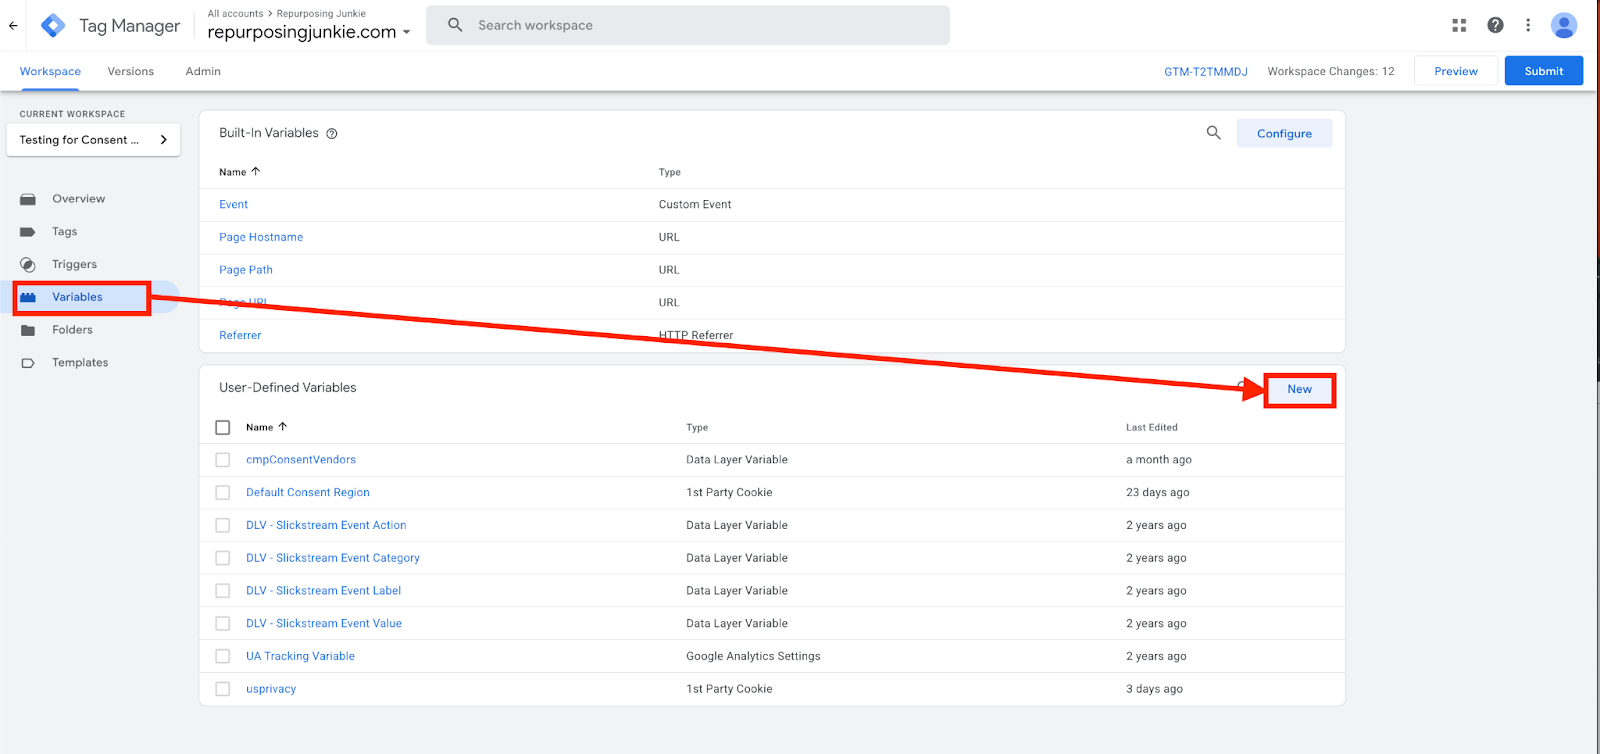Open the Page Hostname built-in variable
This screenshot has width=1600, height=754.
261,238
